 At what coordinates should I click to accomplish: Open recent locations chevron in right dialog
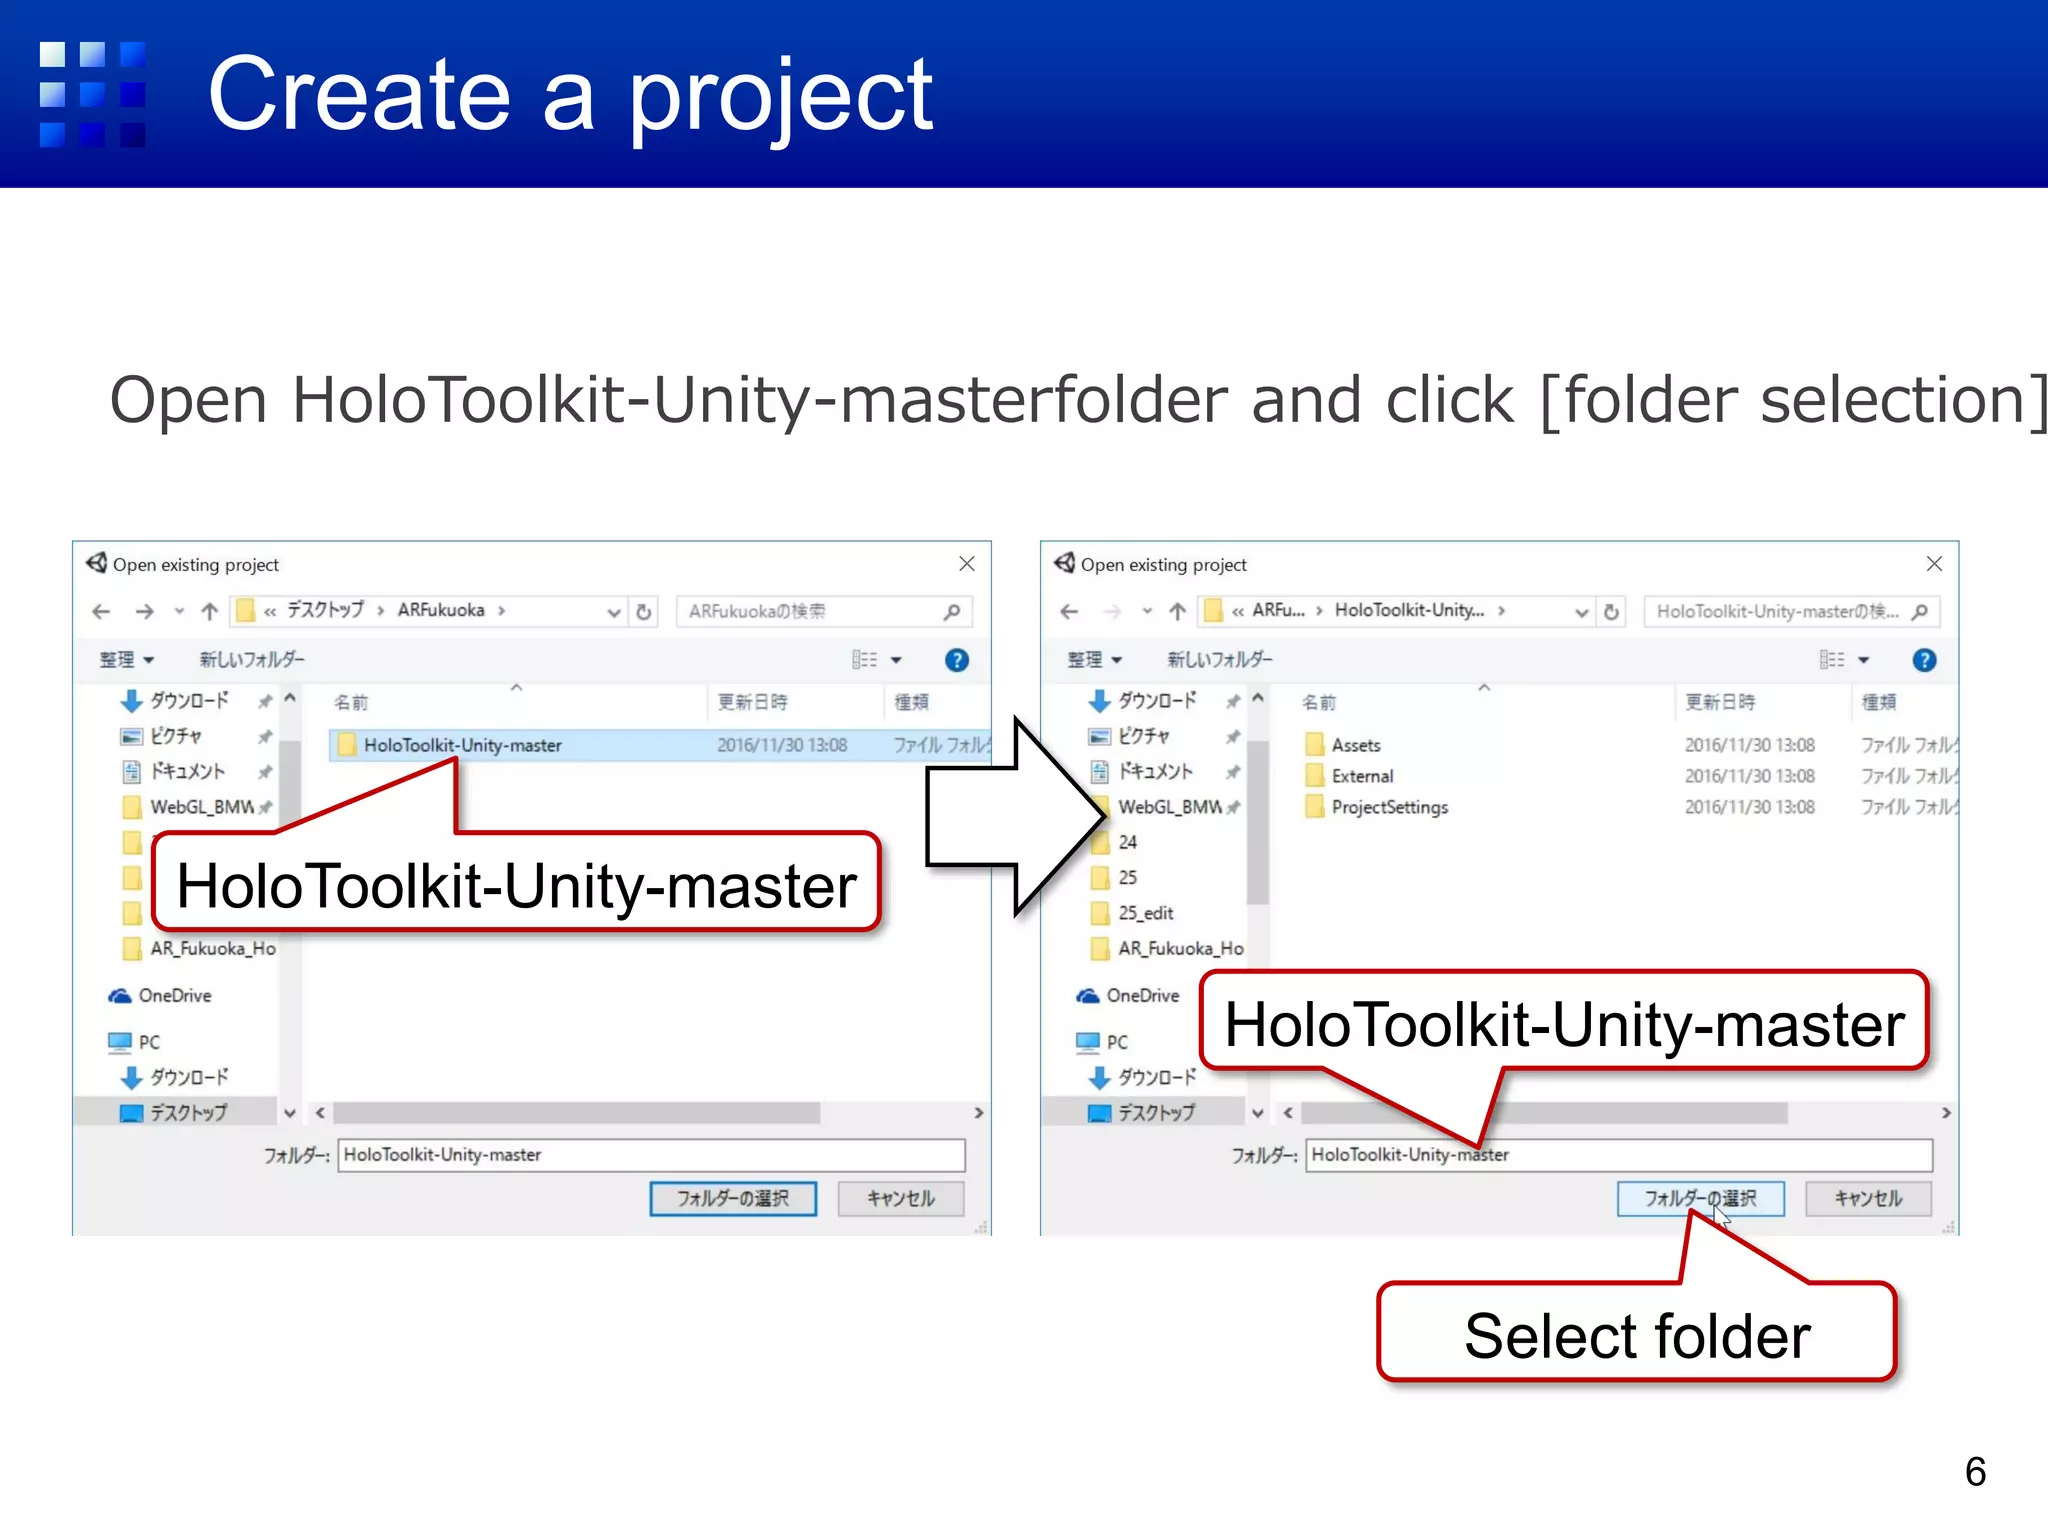pyautogui.click(x=1147, y=611)
